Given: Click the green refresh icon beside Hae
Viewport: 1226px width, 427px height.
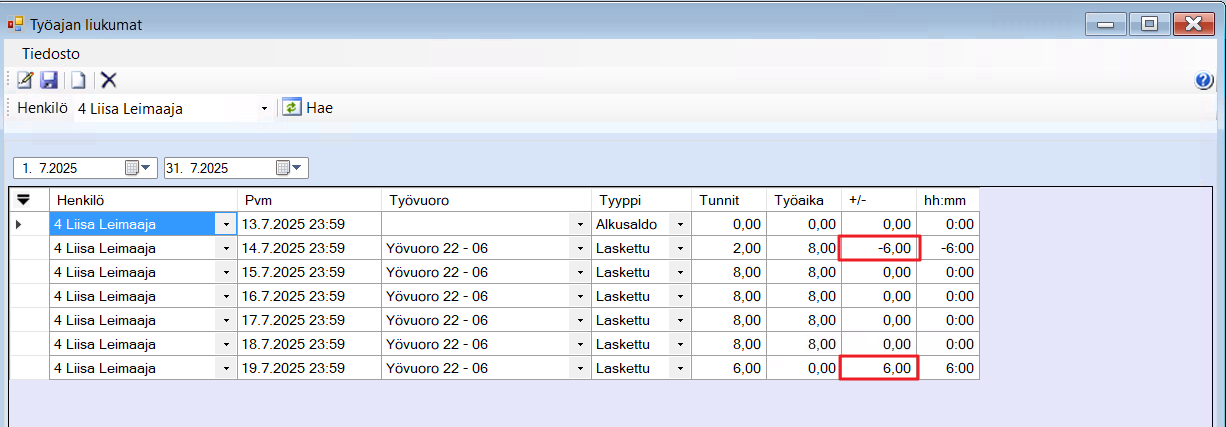Looking at the screenshot, I should (291, 108).
